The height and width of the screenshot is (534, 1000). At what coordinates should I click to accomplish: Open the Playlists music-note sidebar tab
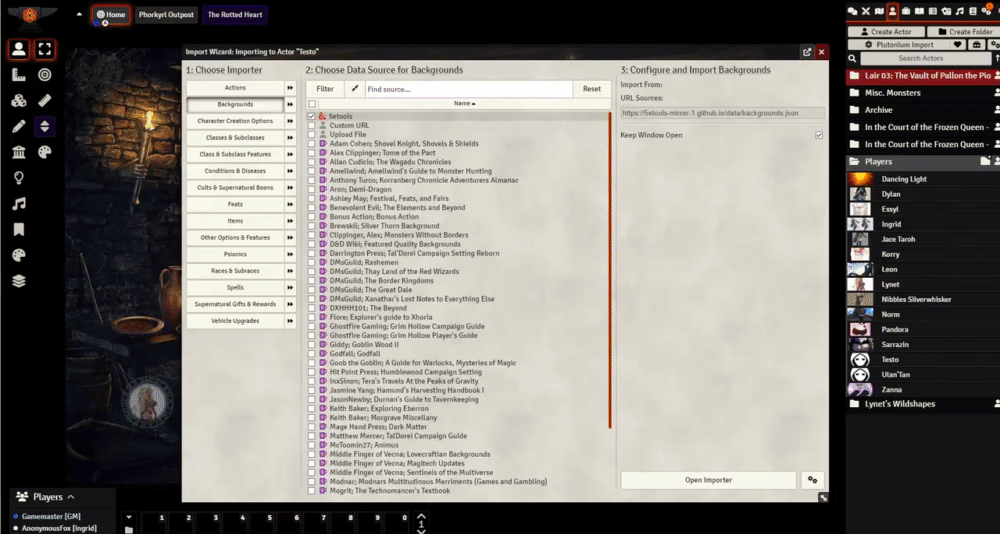(959, 11)
